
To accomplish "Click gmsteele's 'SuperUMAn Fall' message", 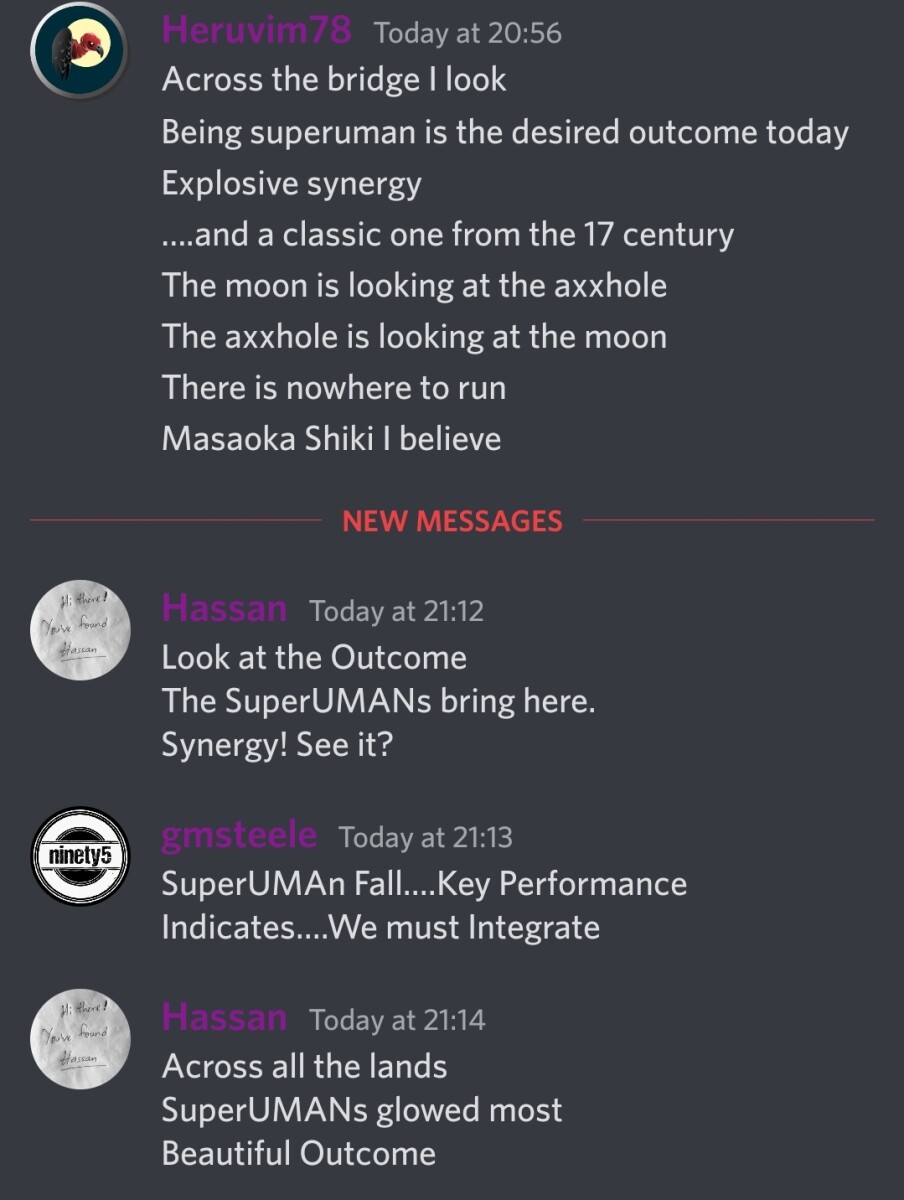I will [x=424, y=905].
